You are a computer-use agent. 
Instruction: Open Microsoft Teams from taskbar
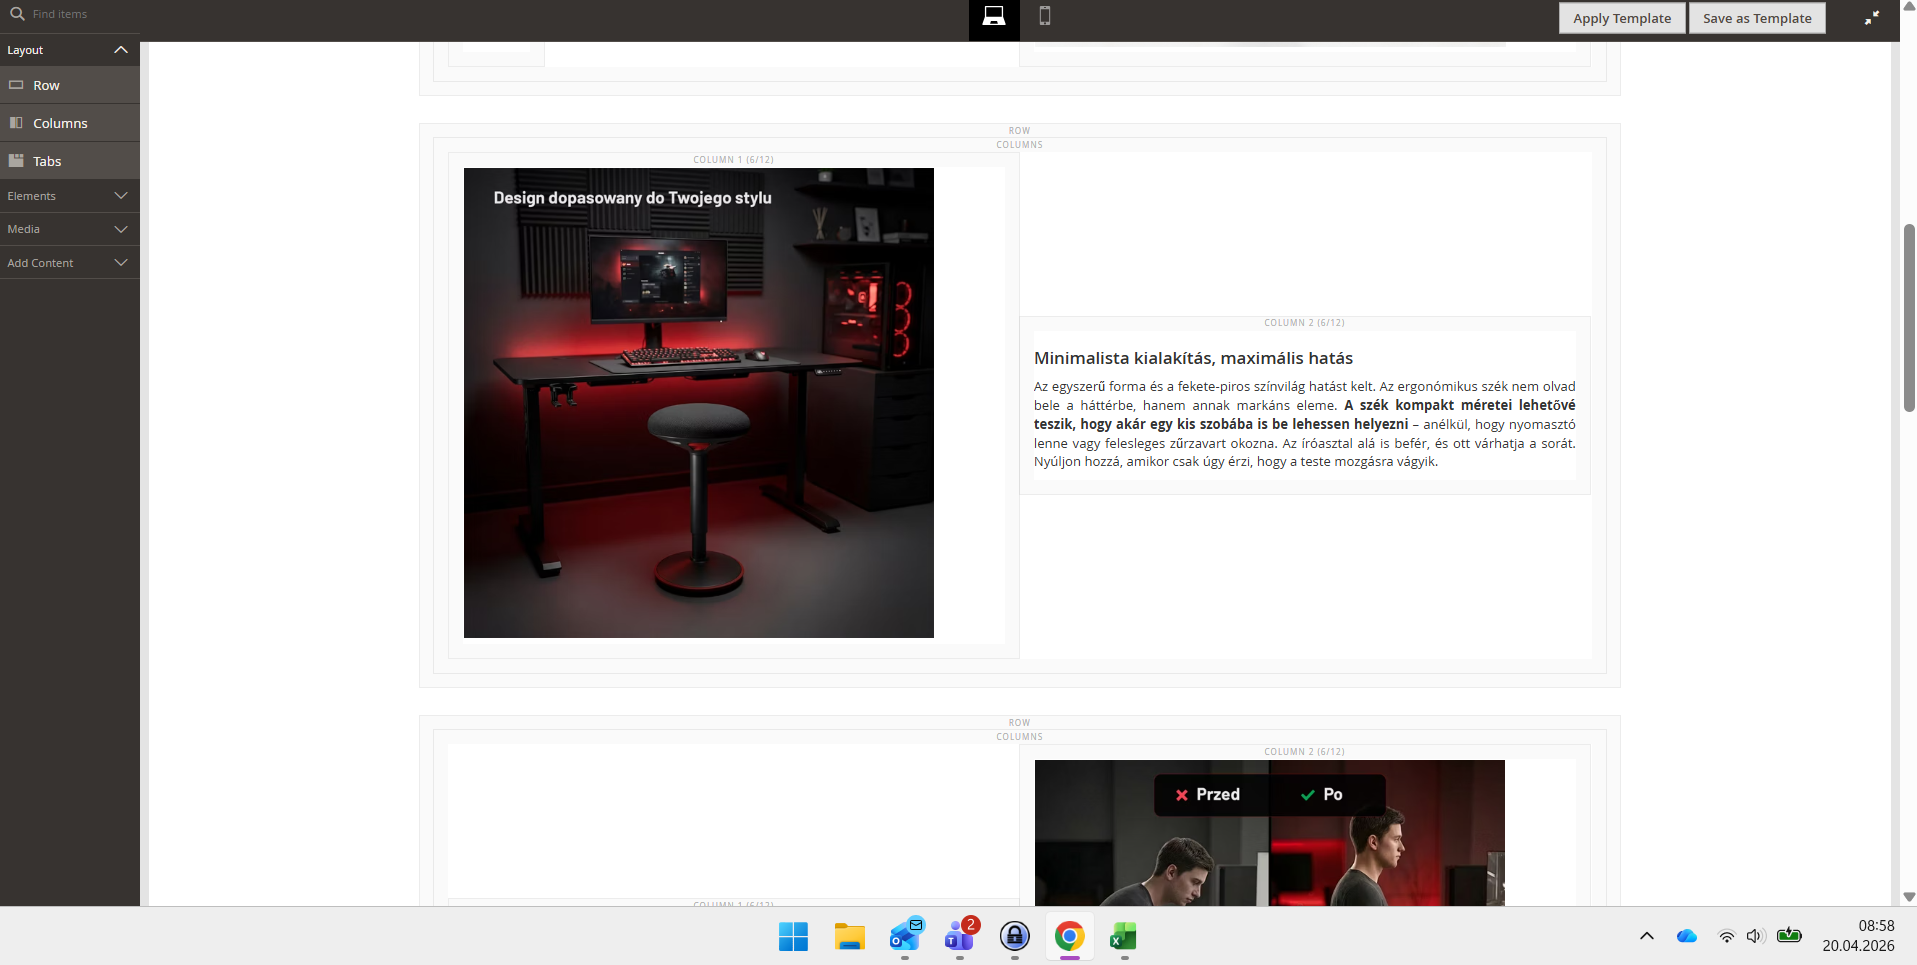pos(960,936)
